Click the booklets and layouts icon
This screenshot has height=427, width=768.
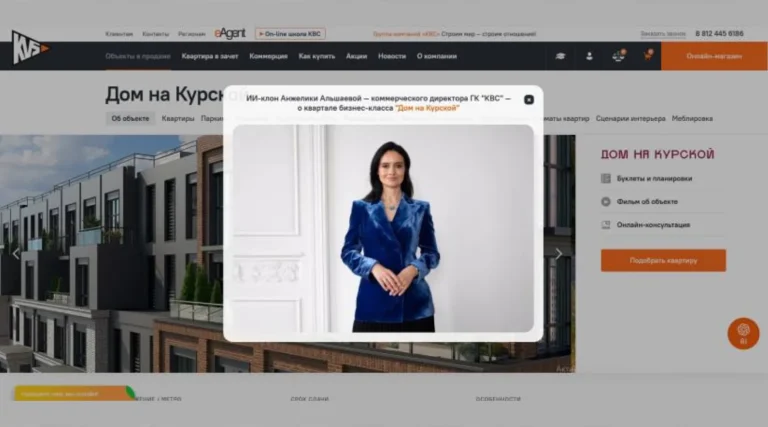click(x=606, y=178)
